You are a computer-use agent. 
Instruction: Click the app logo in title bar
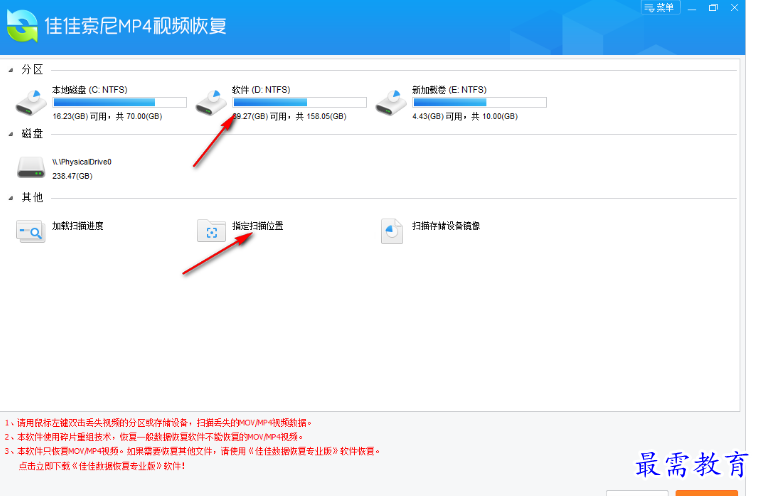tap(22, 26)
